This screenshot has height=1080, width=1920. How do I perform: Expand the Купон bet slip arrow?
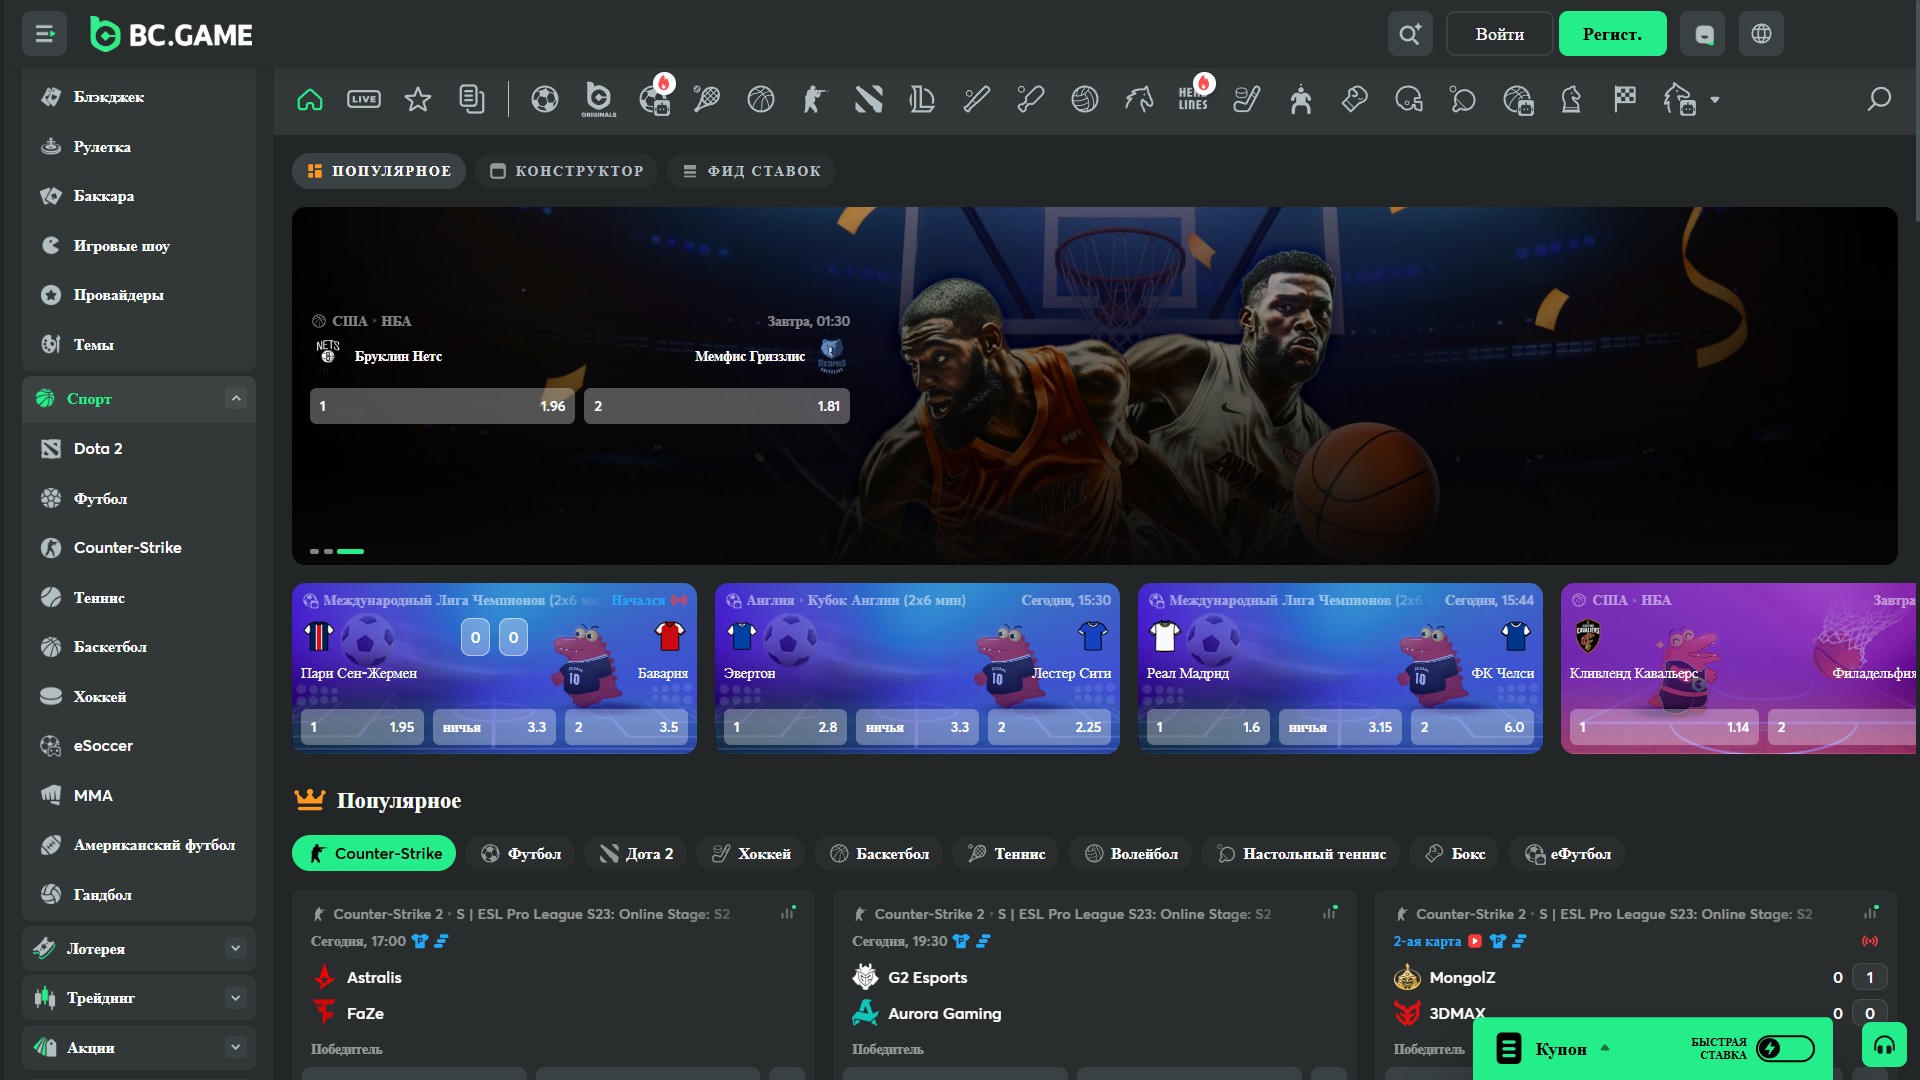pyautogui.click(x=1605, y=1048)
